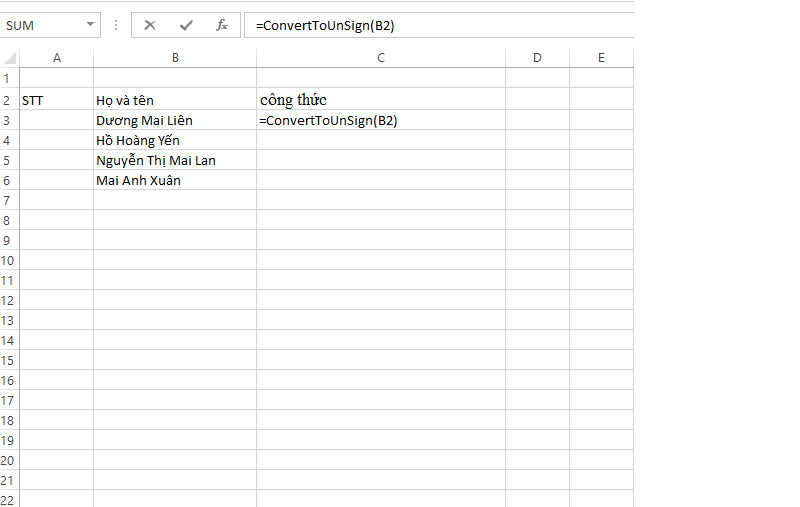The image size is (800, 507).
Task: Select the cell "Dương Mai Liên"
Action: (175, 120)
